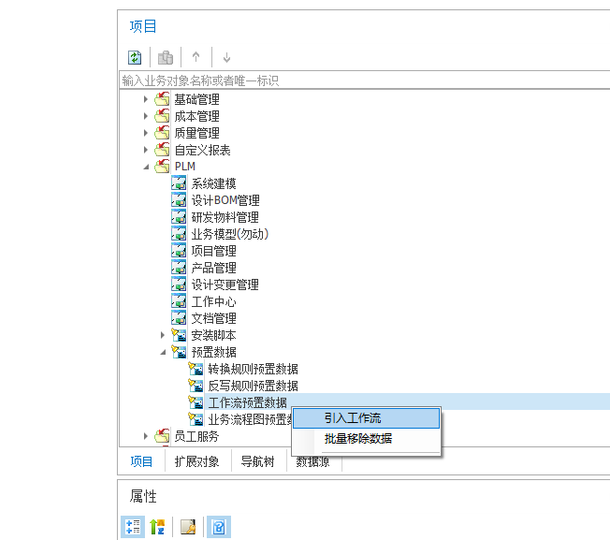610x540 pixels.
Task: Expand the 自定义报表 node
Action: (x=145, y=149)
